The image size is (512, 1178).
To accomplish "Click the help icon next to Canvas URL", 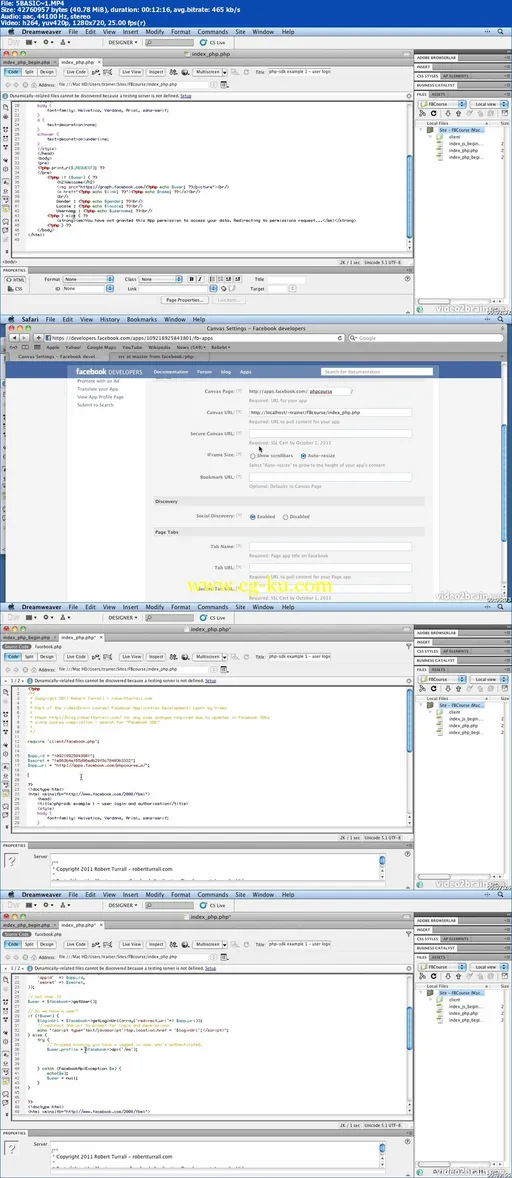I will click(239, 412).
